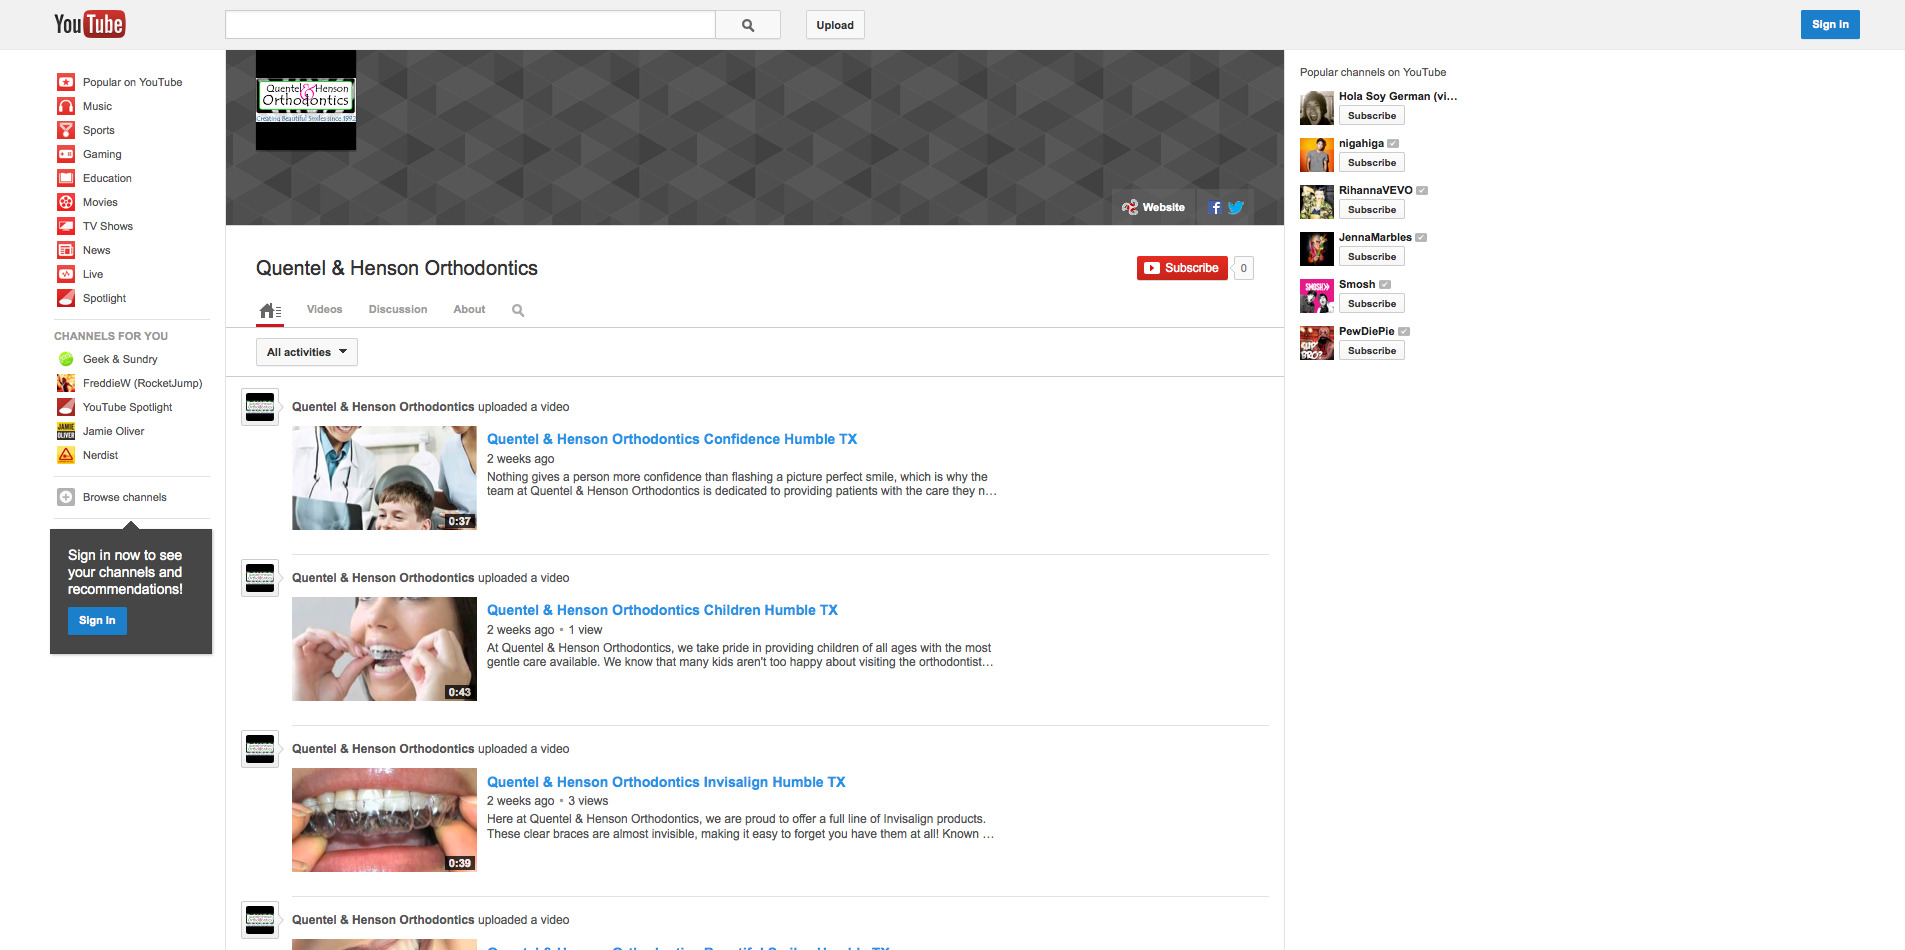The width and height of the screenshot is (1905, 950).
Task: Click Browse channels plus icon
Action: point(66,497)
